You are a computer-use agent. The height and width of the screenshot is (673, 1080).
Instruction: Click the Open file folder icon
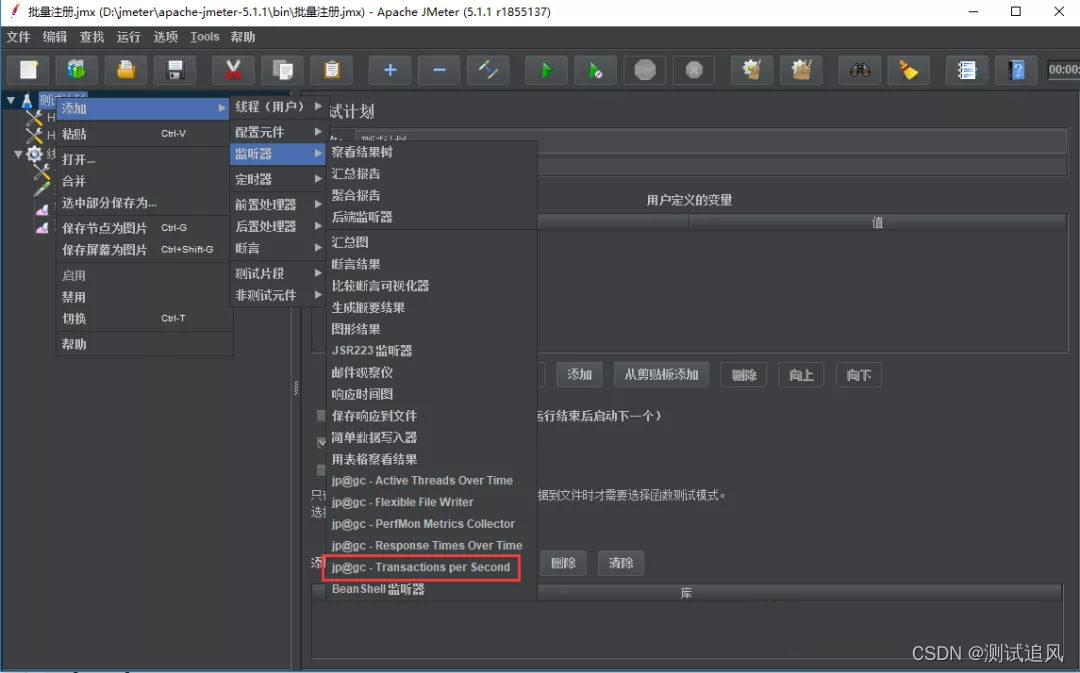tap(126, 70)
